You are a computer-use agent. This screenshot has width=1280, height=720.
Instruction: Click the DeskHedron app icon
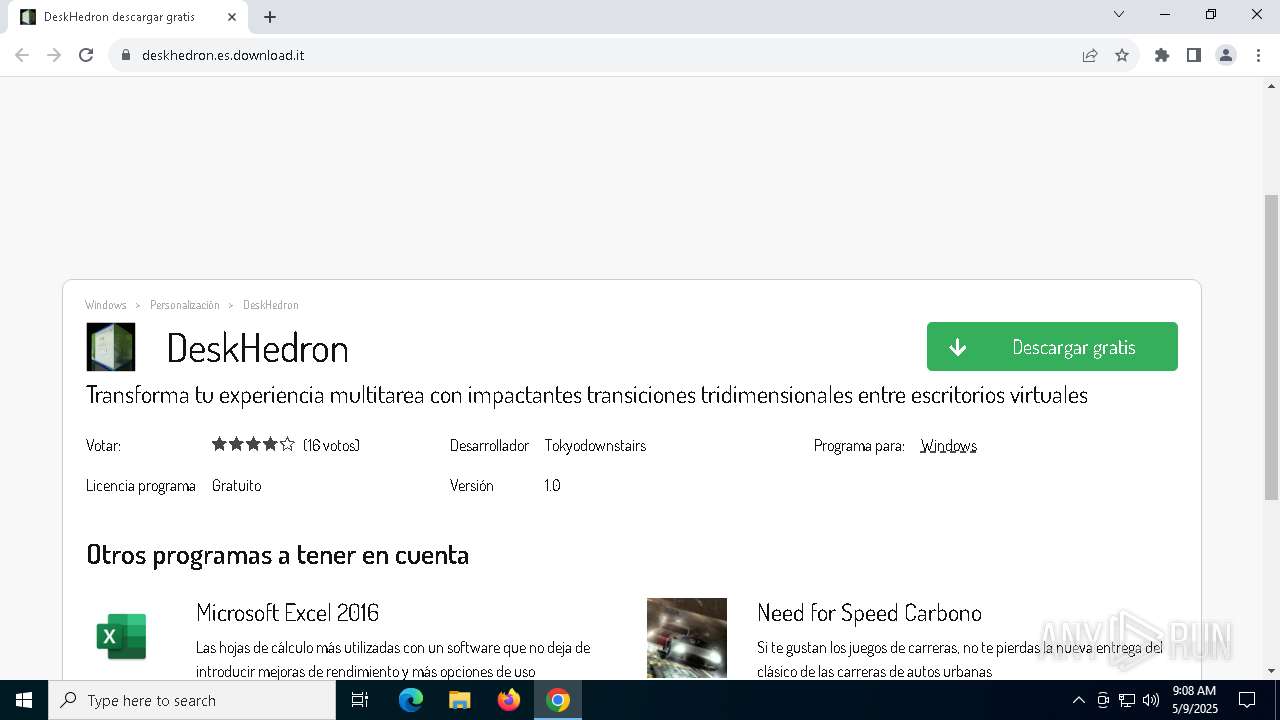point(111,347)
